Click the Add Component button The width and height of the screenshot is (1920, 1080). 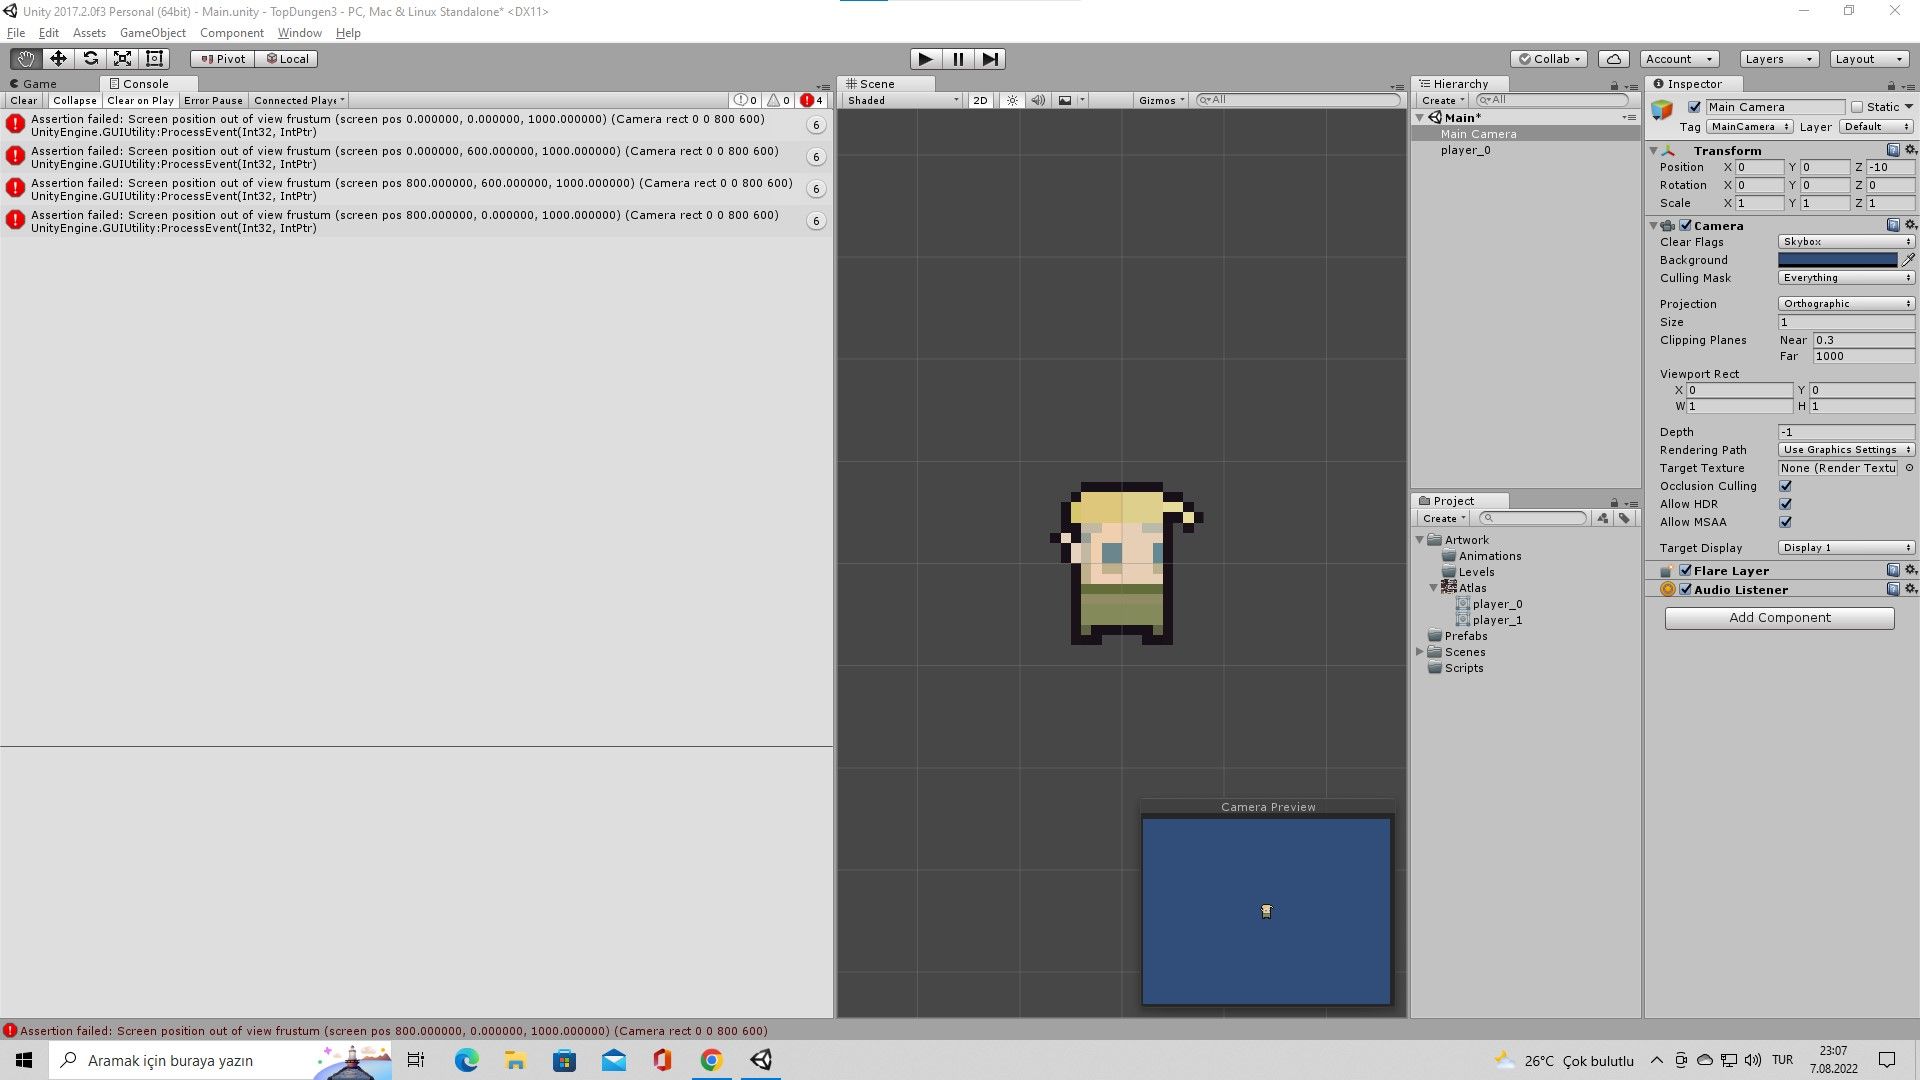tap(1779, 618)
